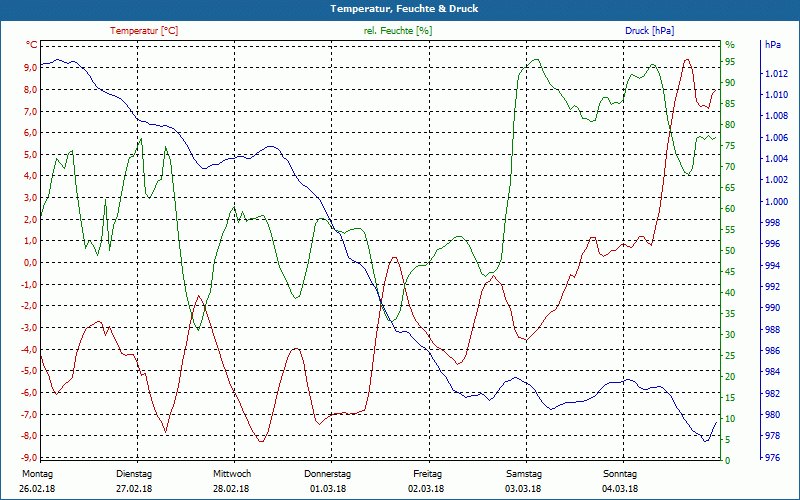Click temperature axis value '-4,0'
The width and height of the screenshot is (800, 500).
coord(29,349)
